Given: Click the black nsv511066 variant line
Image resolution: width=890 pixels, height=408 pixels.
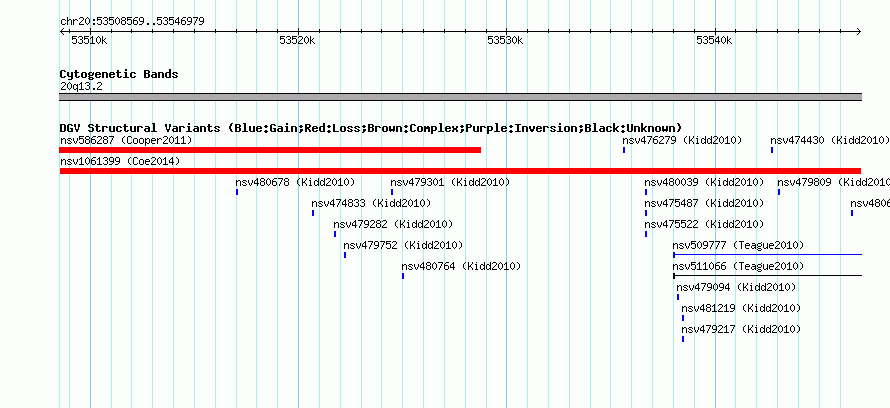Looking at the screenshot, I should pyautogui.click(x=767, y=276).
